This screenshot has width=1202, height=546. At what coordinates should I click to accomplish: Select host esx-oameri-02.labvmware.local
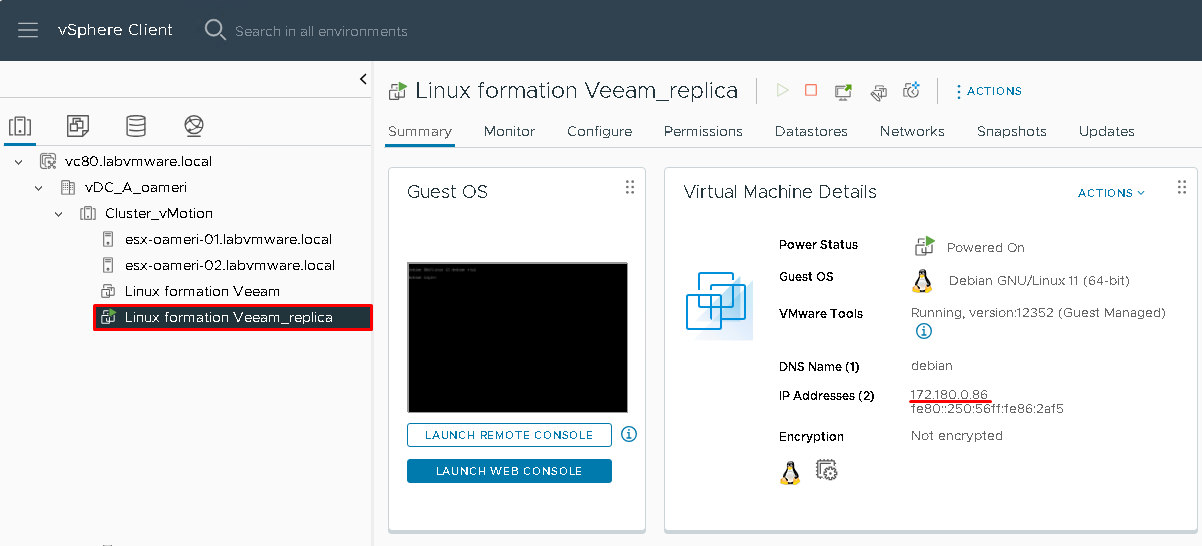click(229, 265)
